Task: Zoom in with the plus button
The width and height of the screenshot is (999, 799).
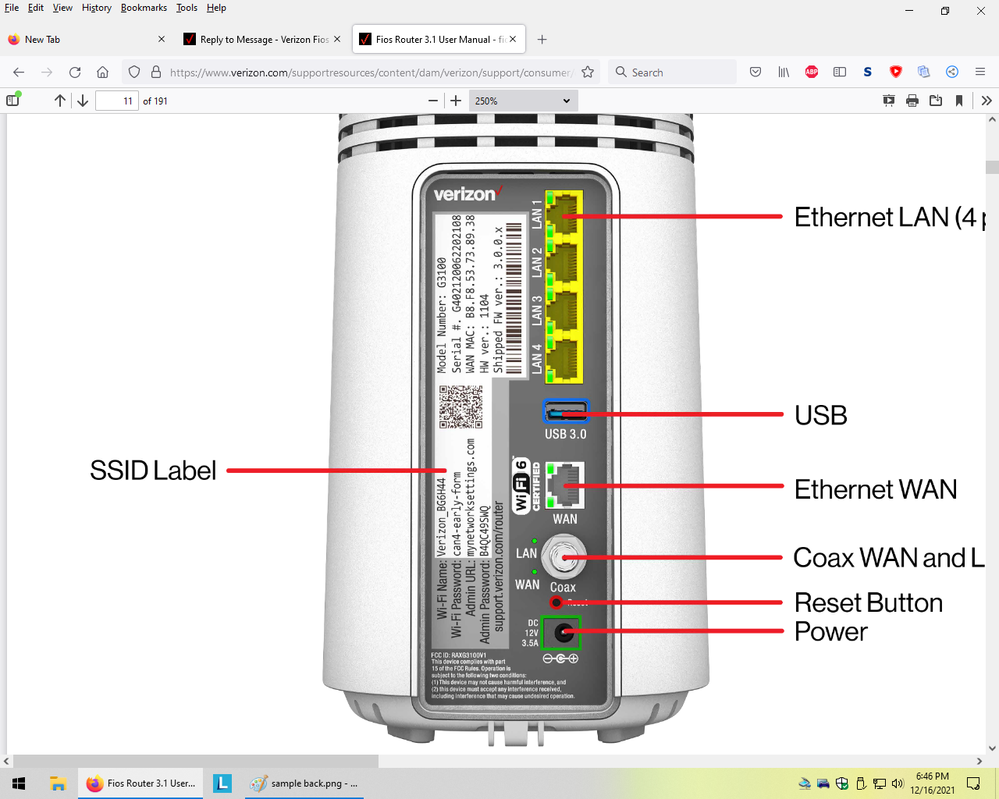Action: [x=456, y=101]
